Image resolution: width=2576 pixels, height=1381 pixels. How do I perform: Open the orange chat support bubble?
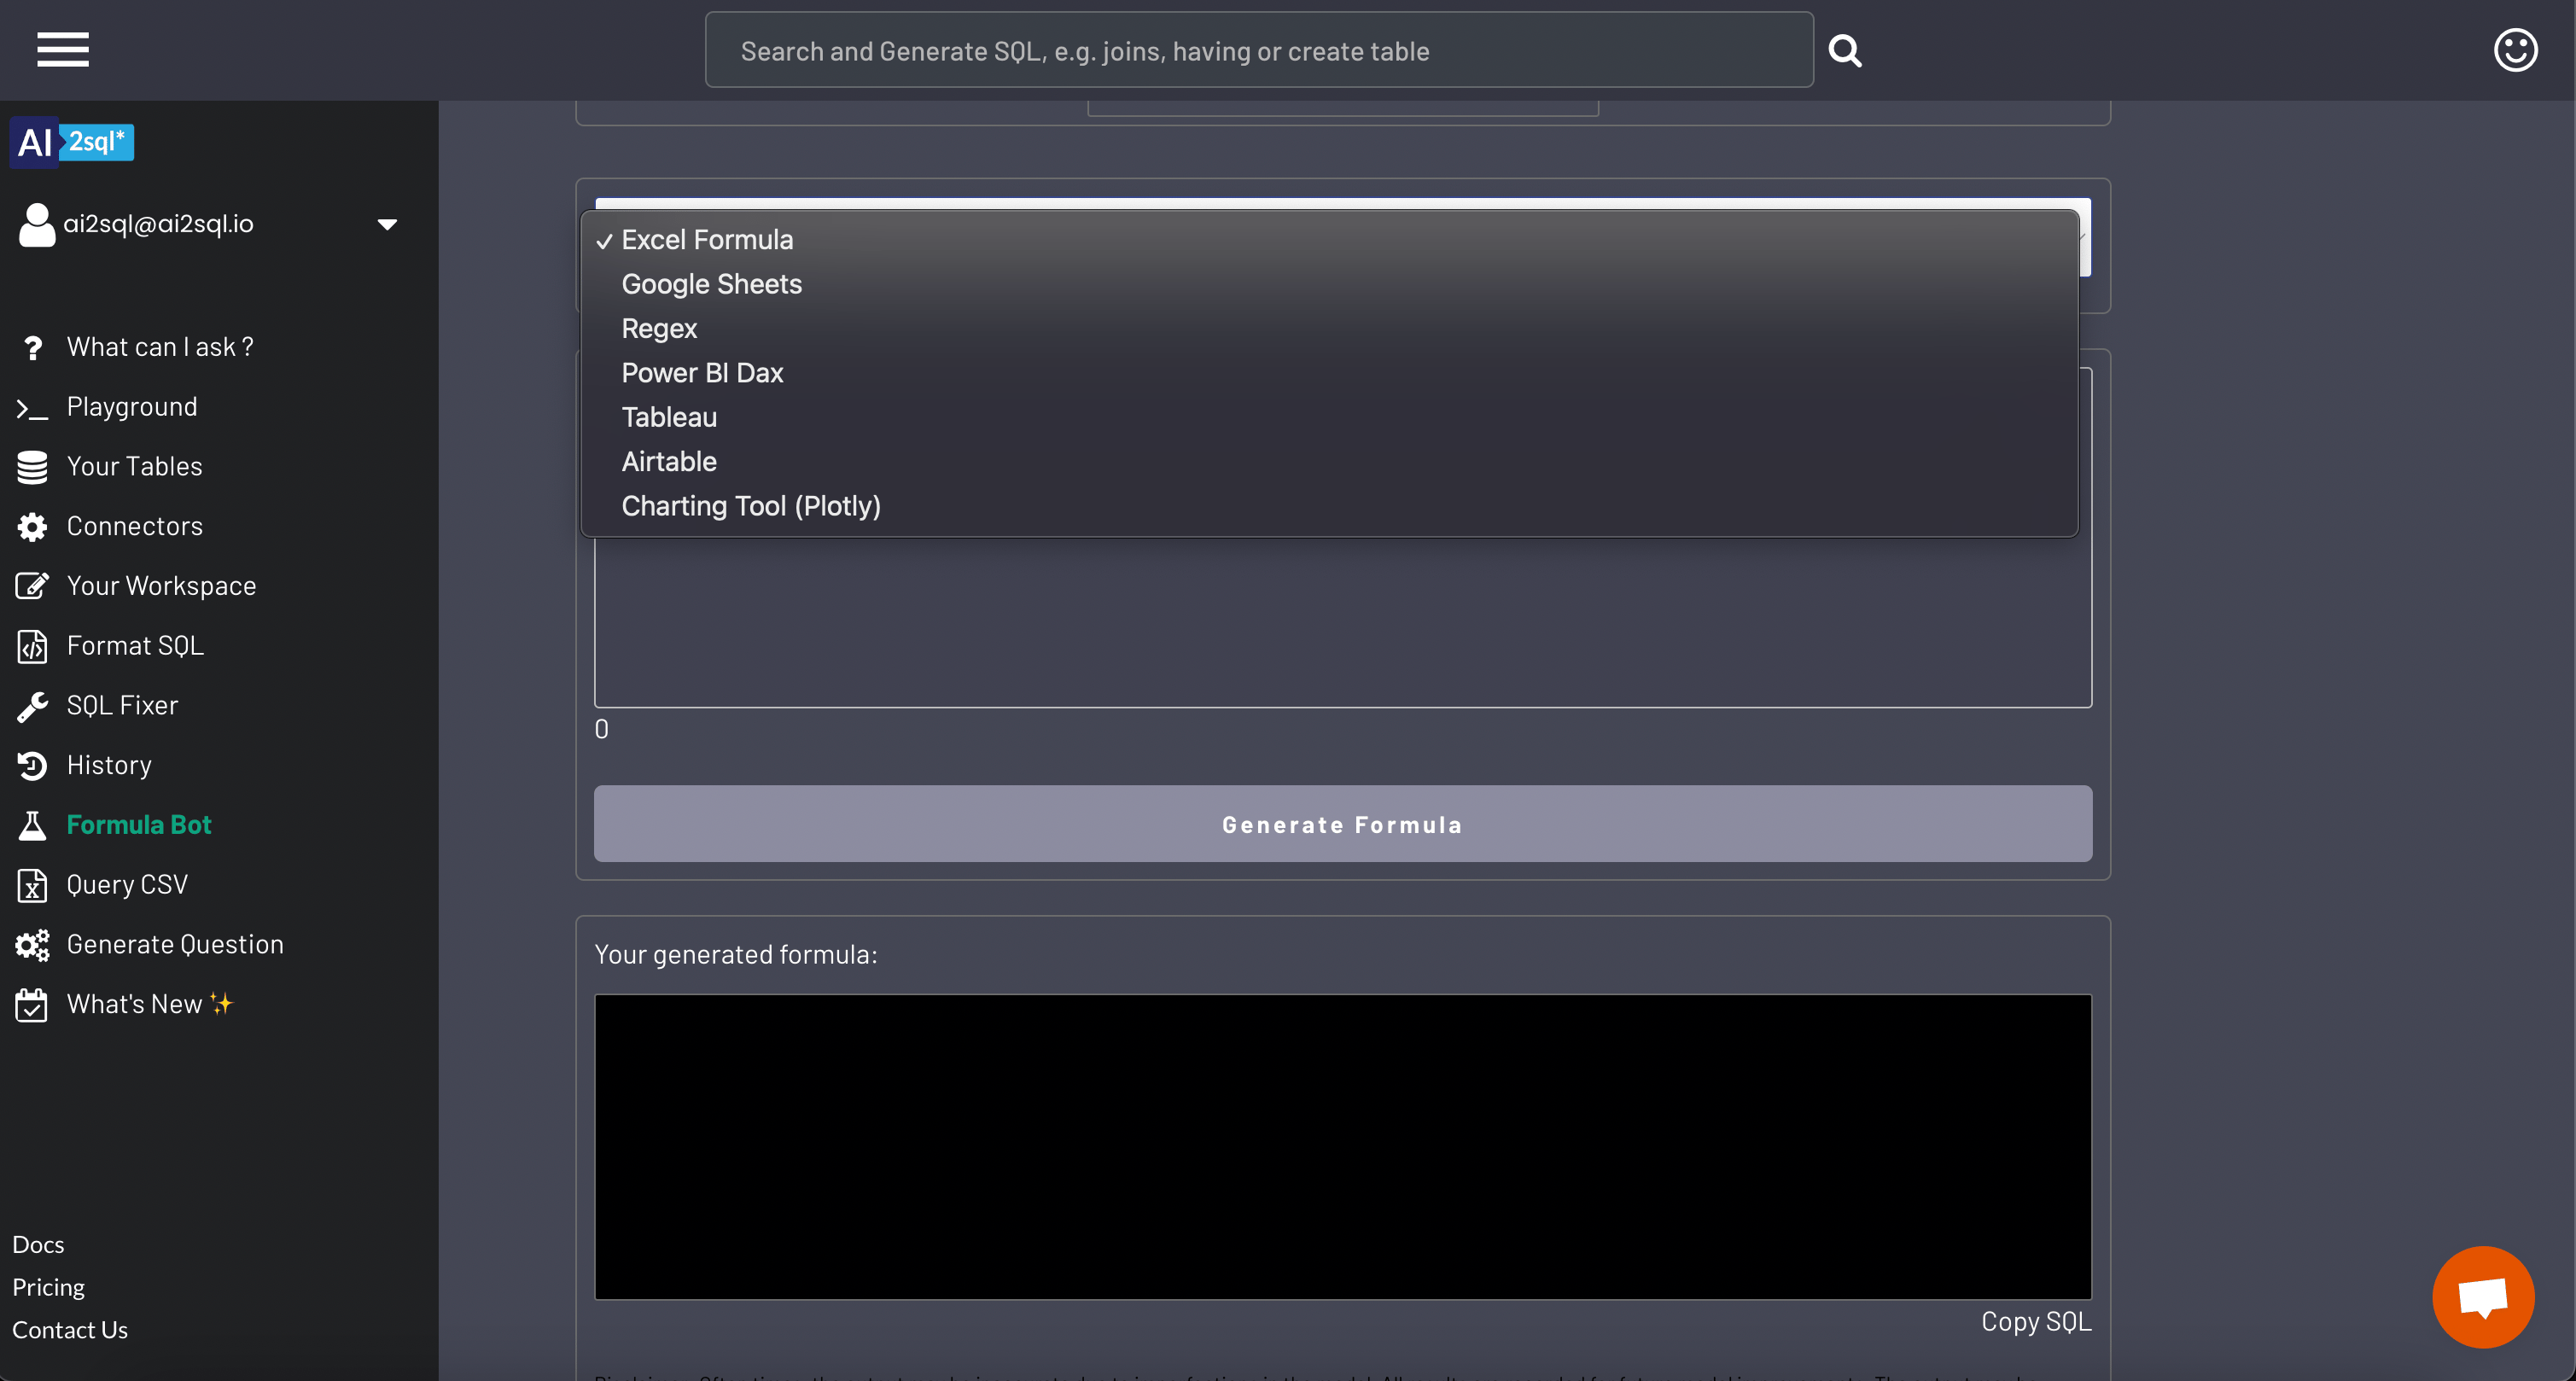pyautogui.click(x=2482, y=1296)
